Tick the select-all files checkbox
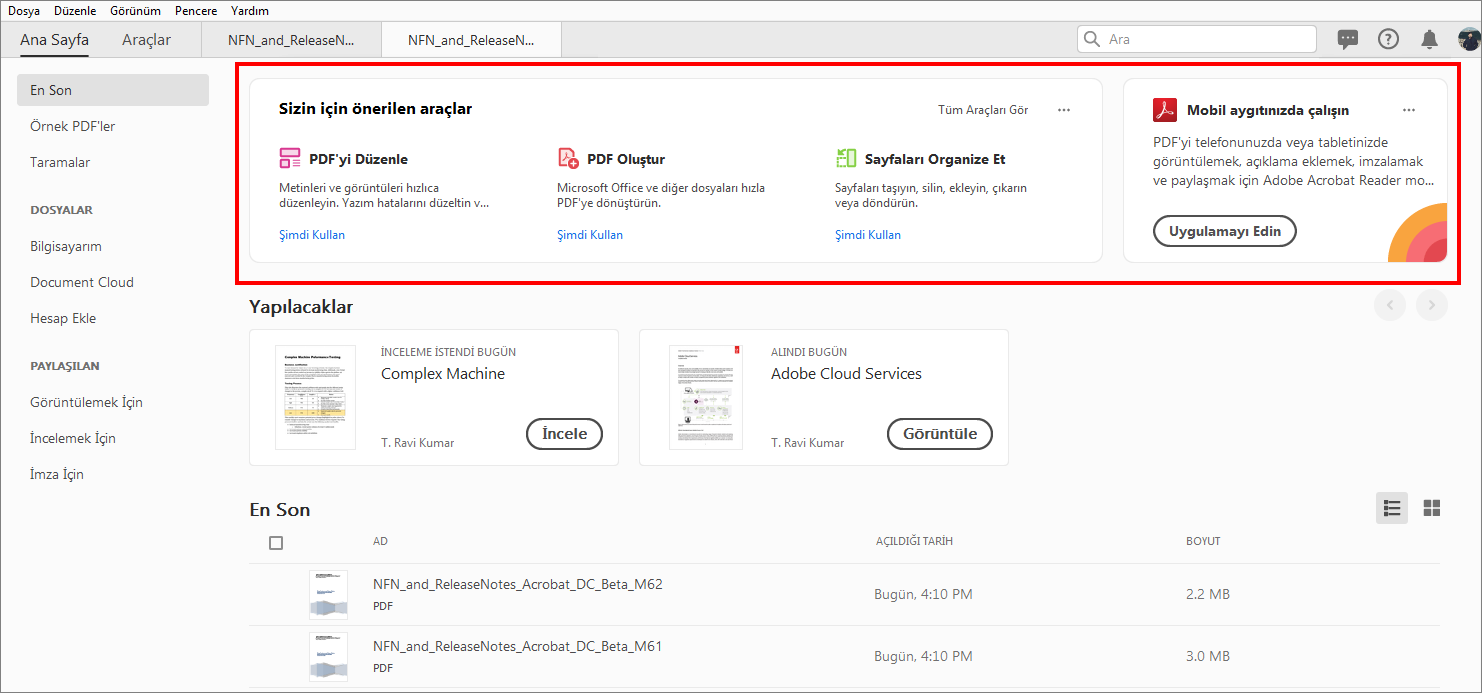This screenshot has width=1482, height=693. click(276, 543)
